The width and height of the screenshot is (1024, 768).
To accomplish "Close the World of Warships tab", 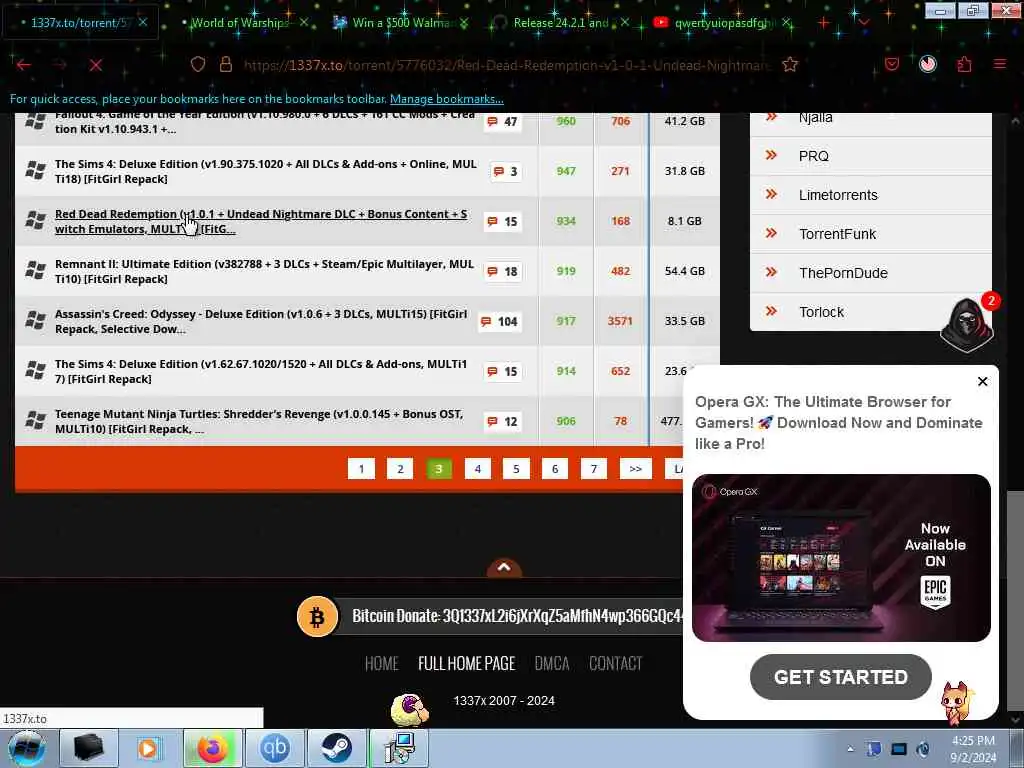I will 304,22.
